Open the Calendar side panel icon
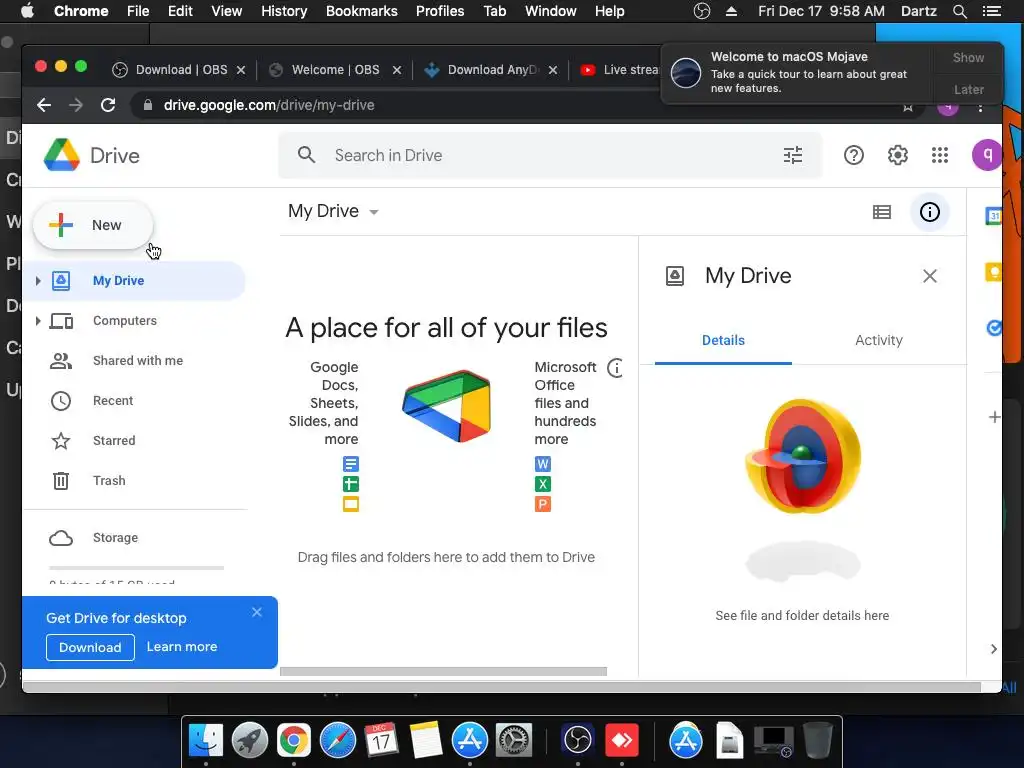This screenshot has width=1024, height=768. 993,216
